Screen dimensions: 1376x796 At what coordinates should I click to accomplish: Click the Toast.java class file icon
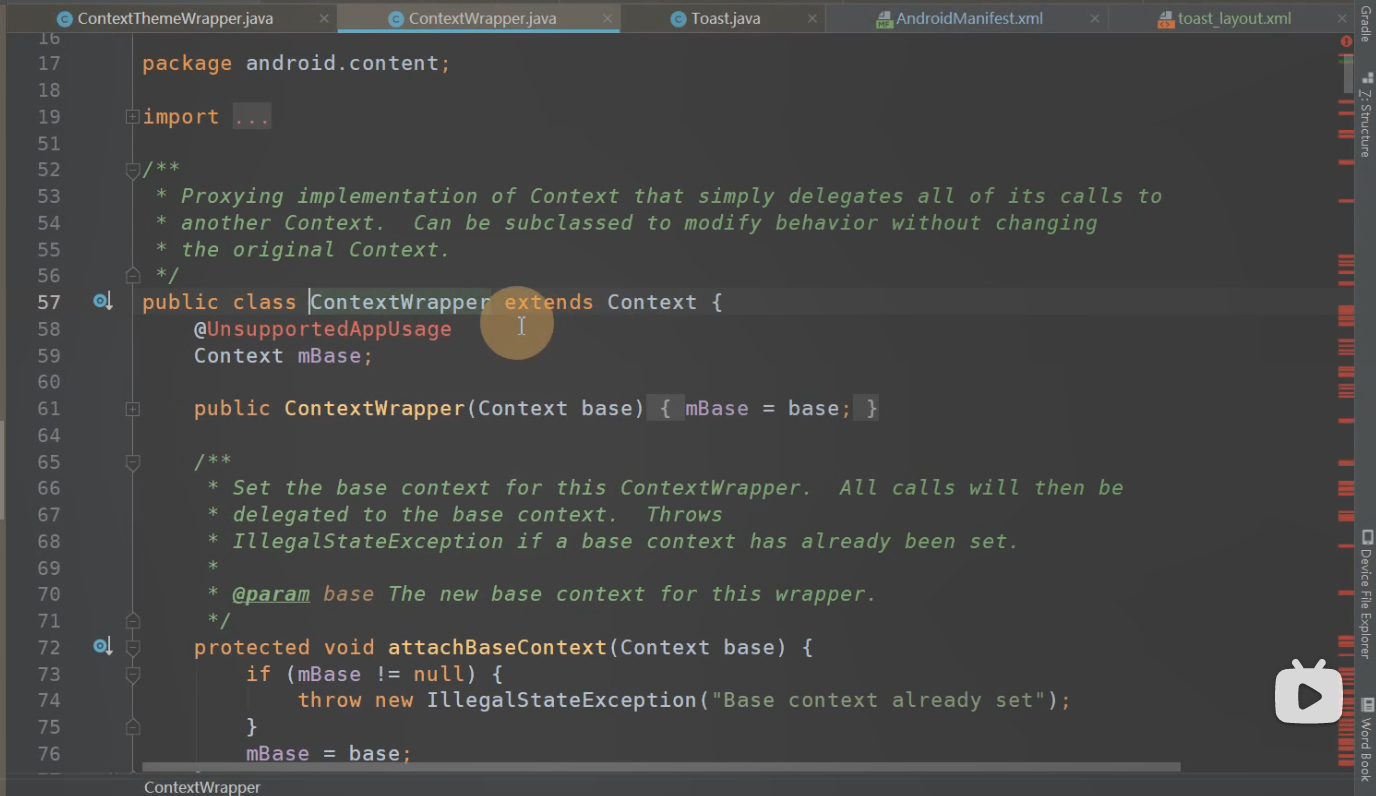(x=679, y=19)
